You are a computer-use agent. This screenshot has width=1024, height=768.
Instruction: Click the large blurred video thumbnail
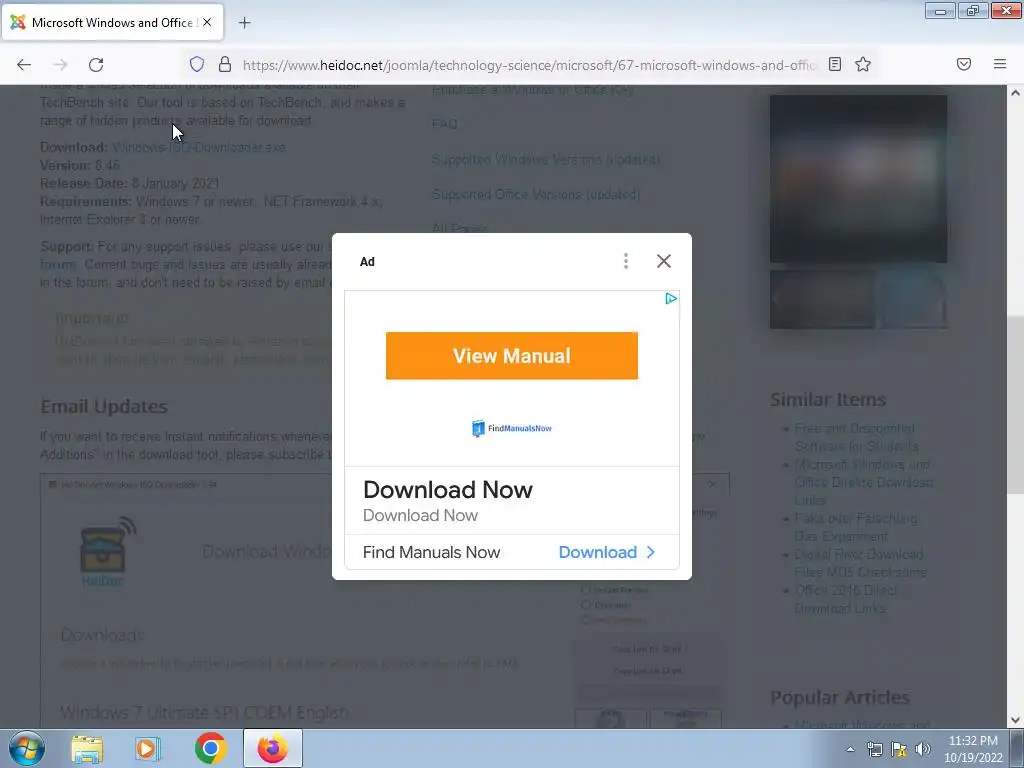[x=858, y=179]
